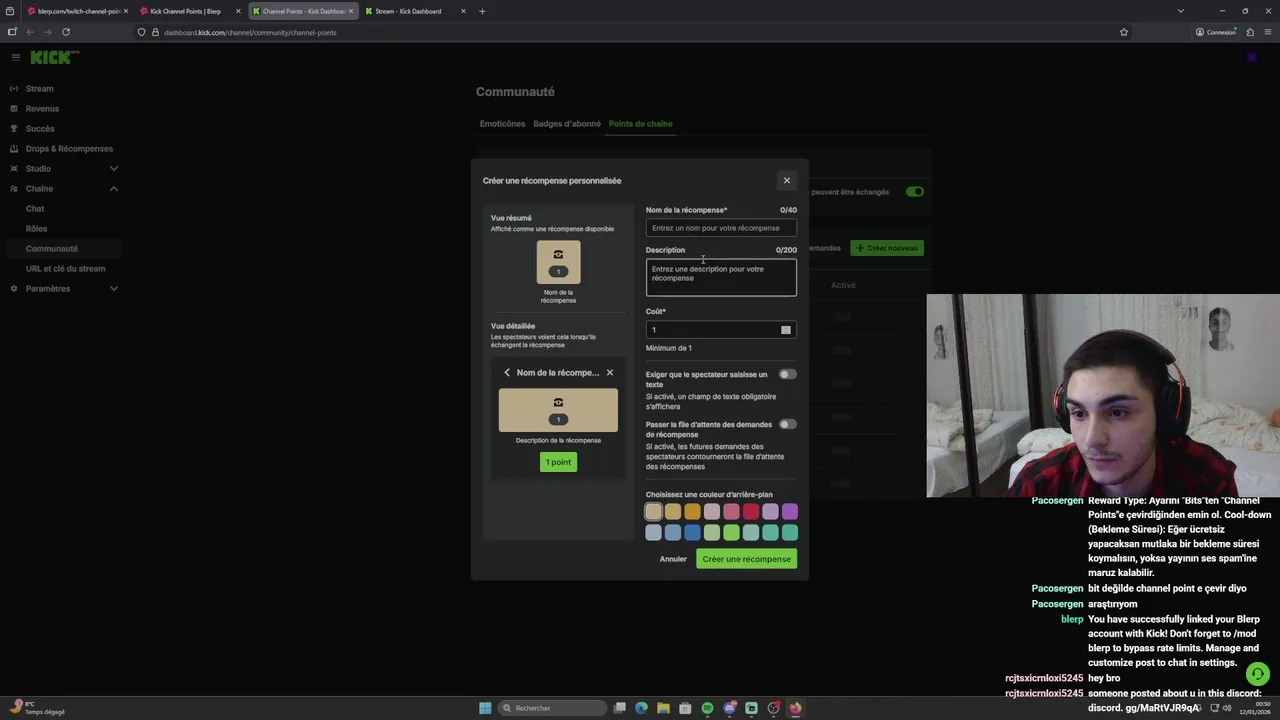Select the crimson red color swatch
This screenshot has height=720, width=1280.
coord(751,512)
